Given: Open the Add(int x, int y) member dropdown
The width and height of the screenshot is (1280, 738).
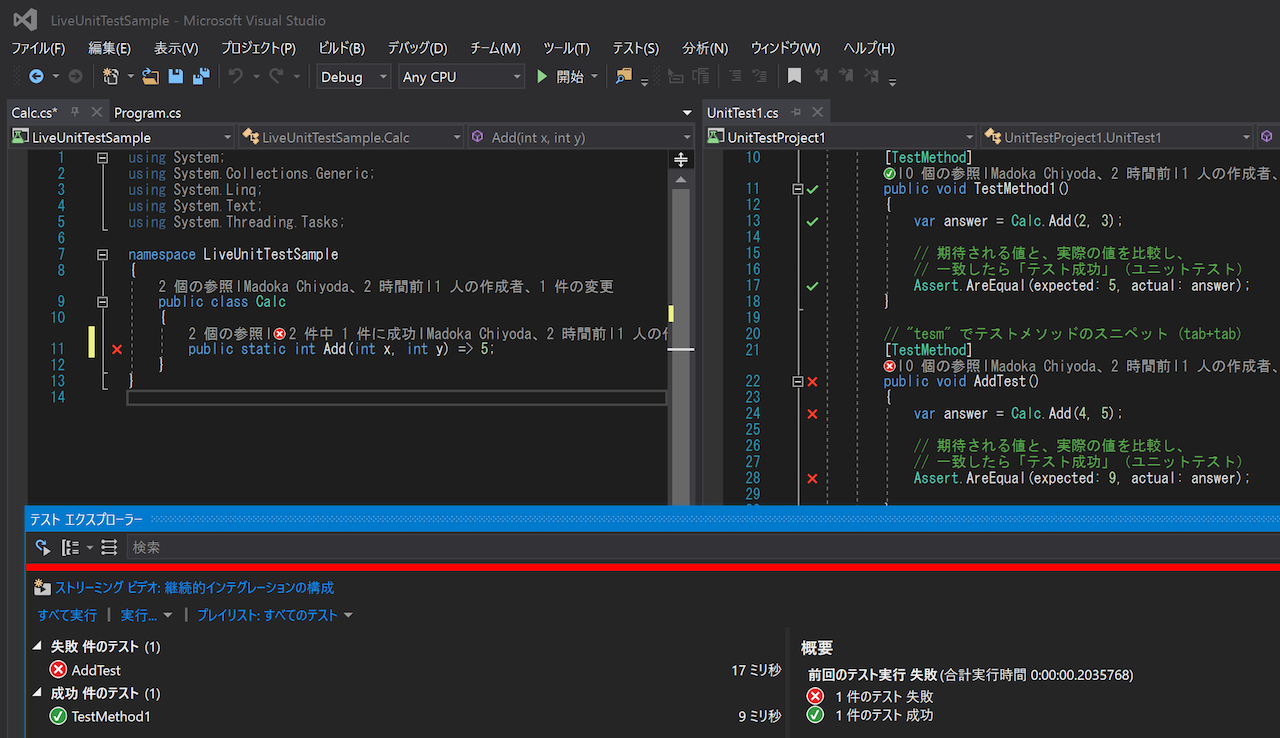Looking at the screenshot, I should (x=580, y=137).
